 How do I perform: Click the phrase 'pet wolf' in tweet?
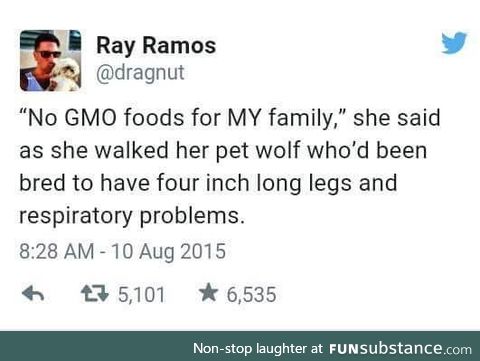pos(257,151)
